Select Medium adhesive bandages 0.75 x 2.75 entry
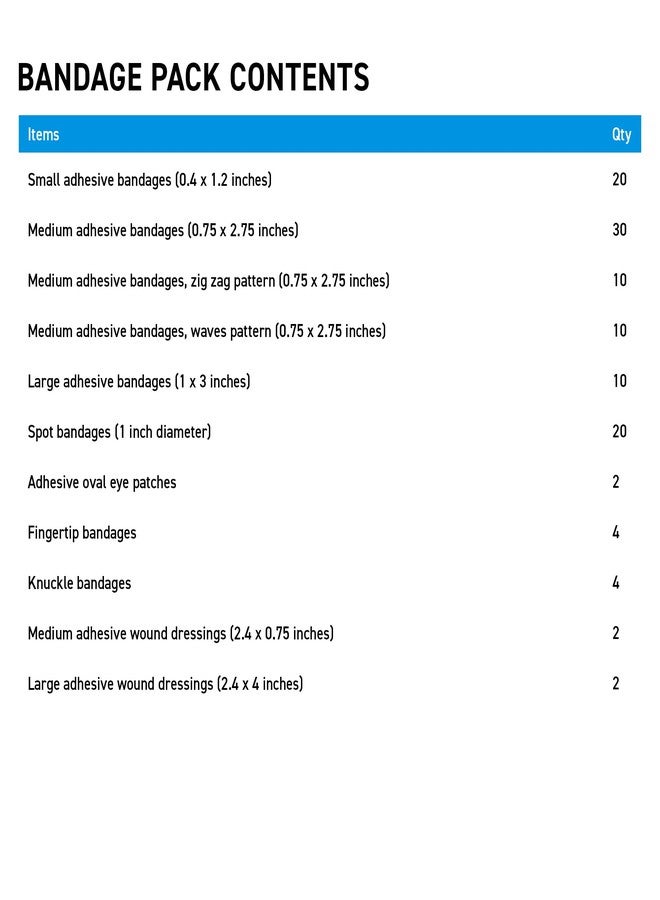The height and width of the screenshot is (900, 660). point(329,230)
